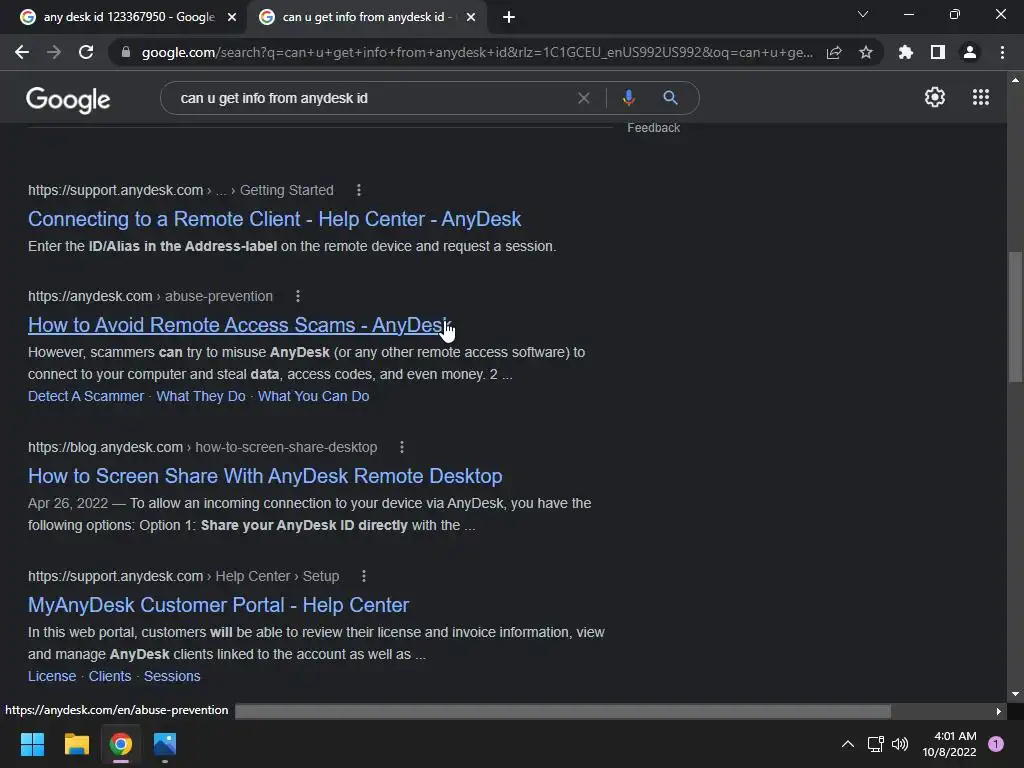1024x768 pixels.
Task: Toggle the Chrome side panel
Action: 938,52
